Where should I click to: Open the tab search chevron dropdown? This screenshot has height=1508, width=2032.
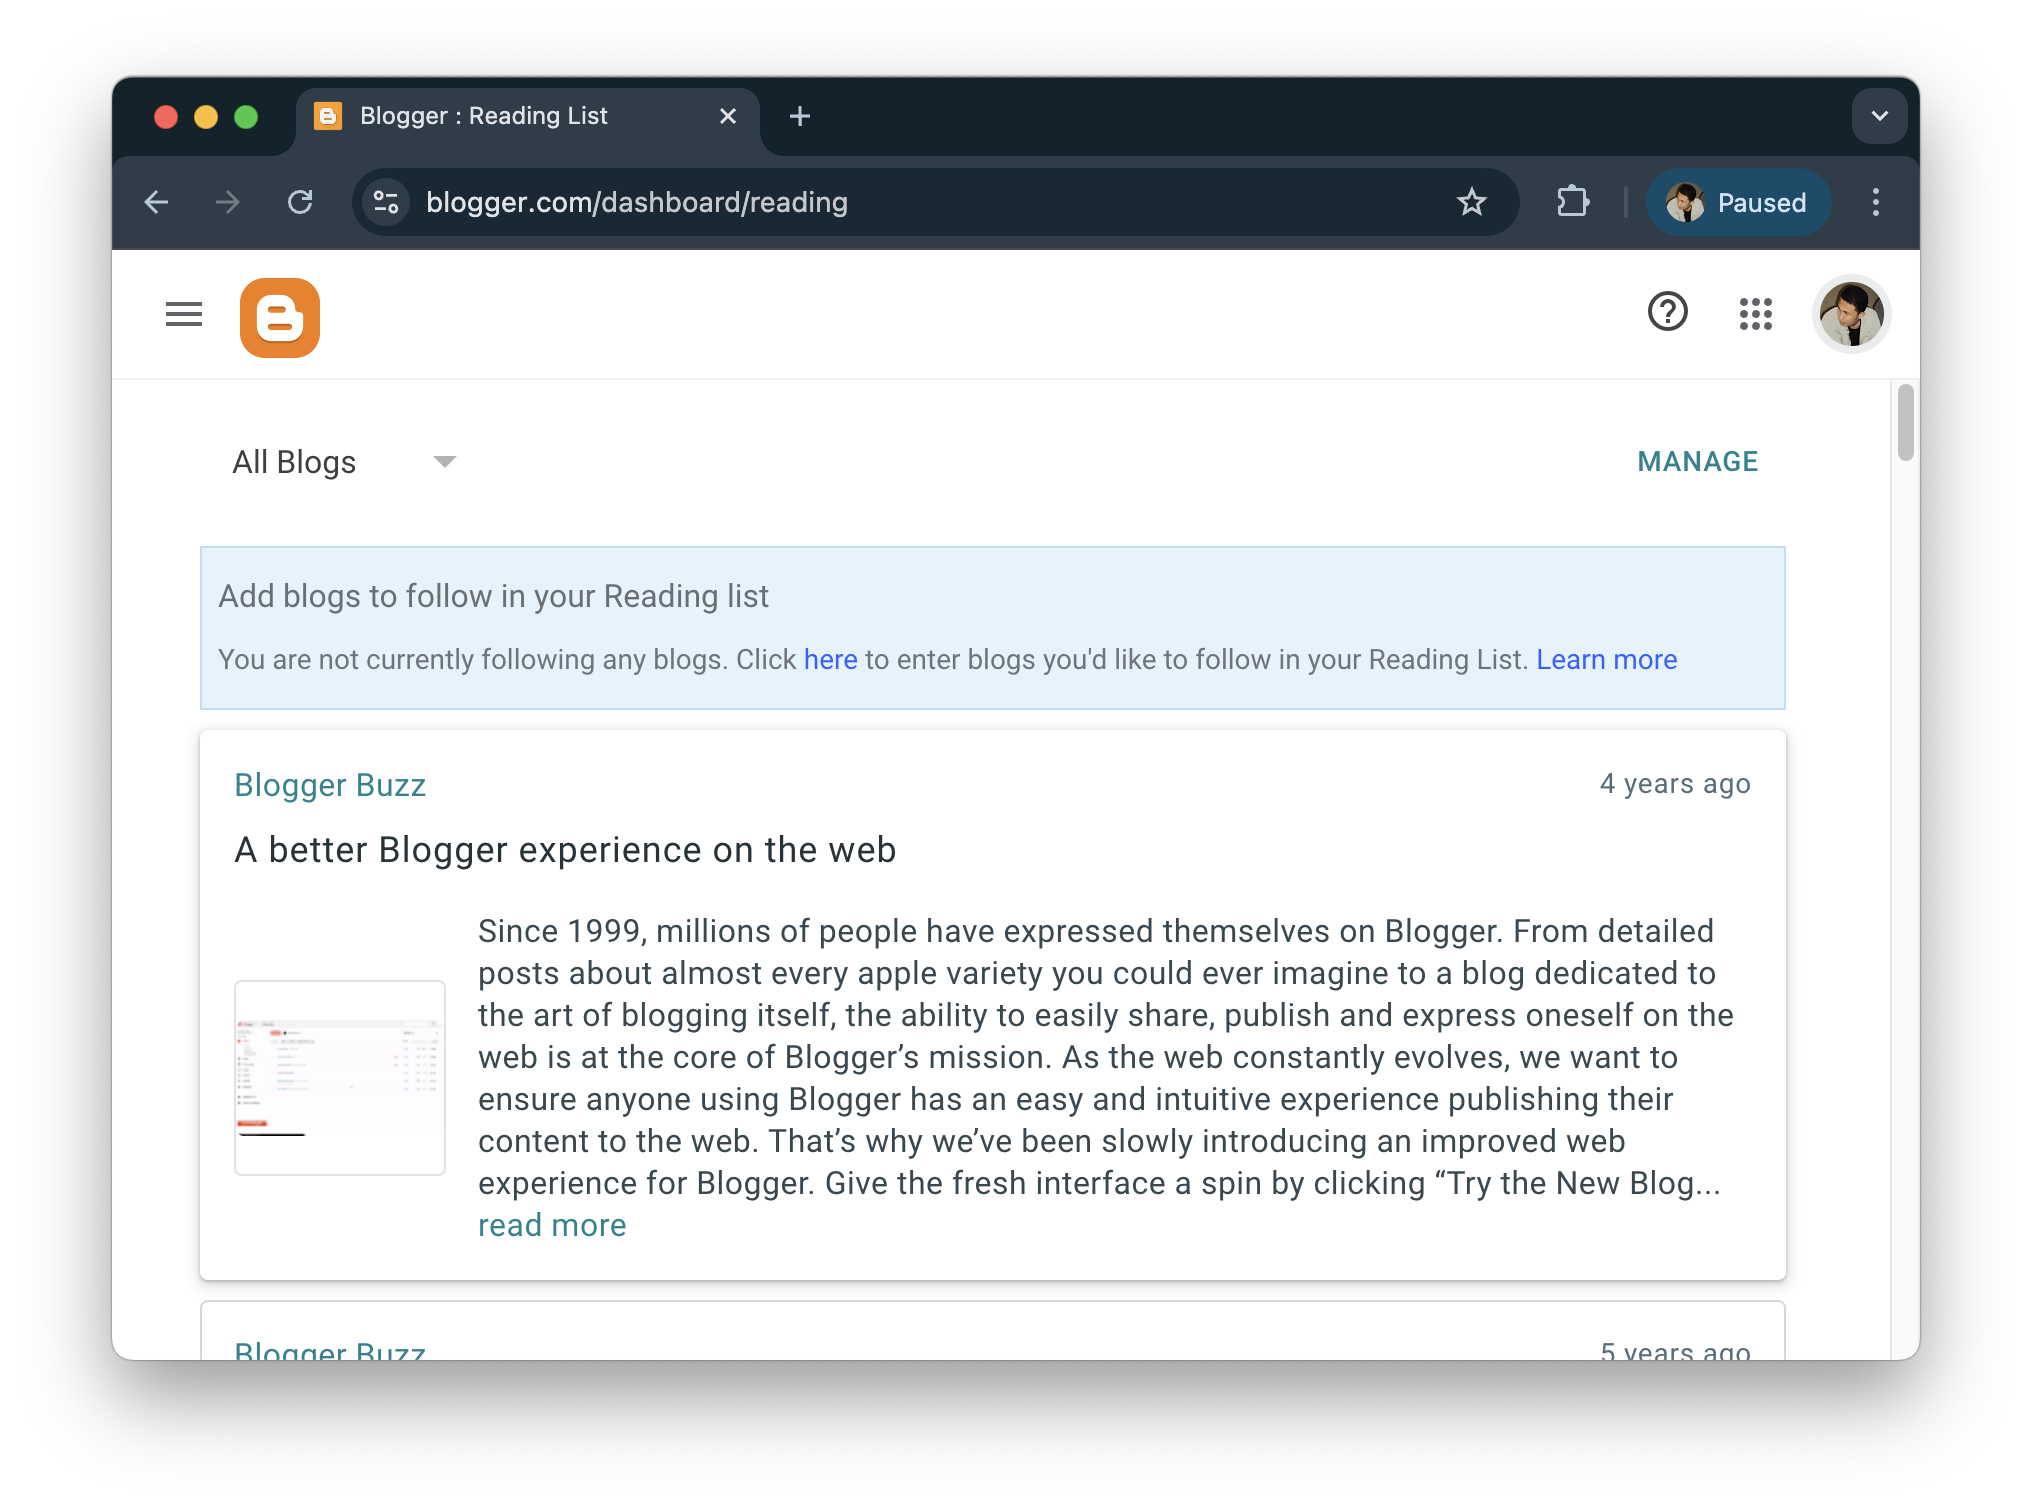coord(1879,116)
